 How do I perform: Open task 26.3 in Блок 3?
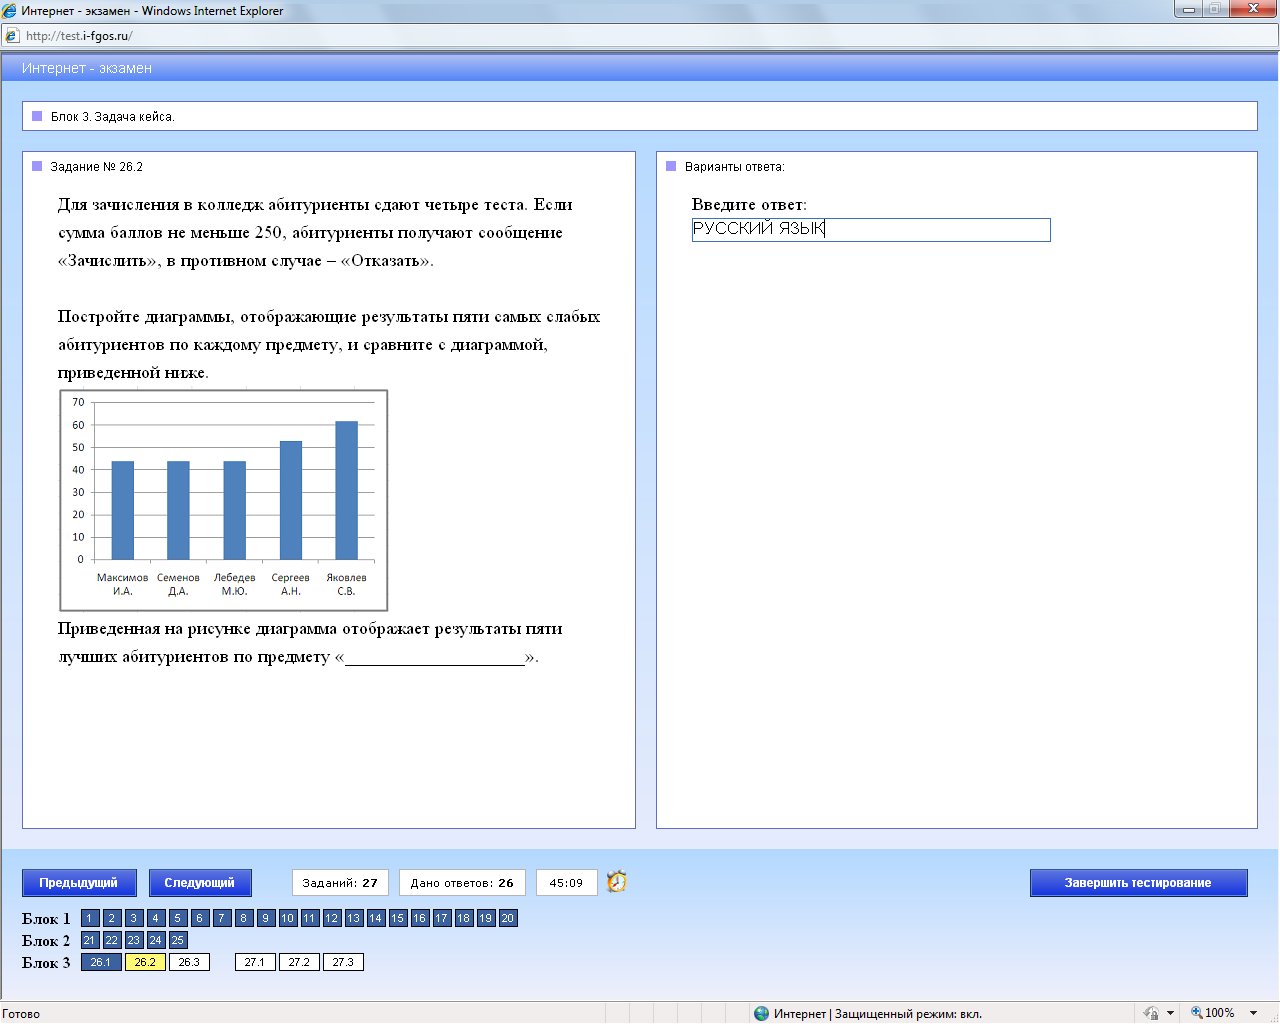tap(189, 962)
